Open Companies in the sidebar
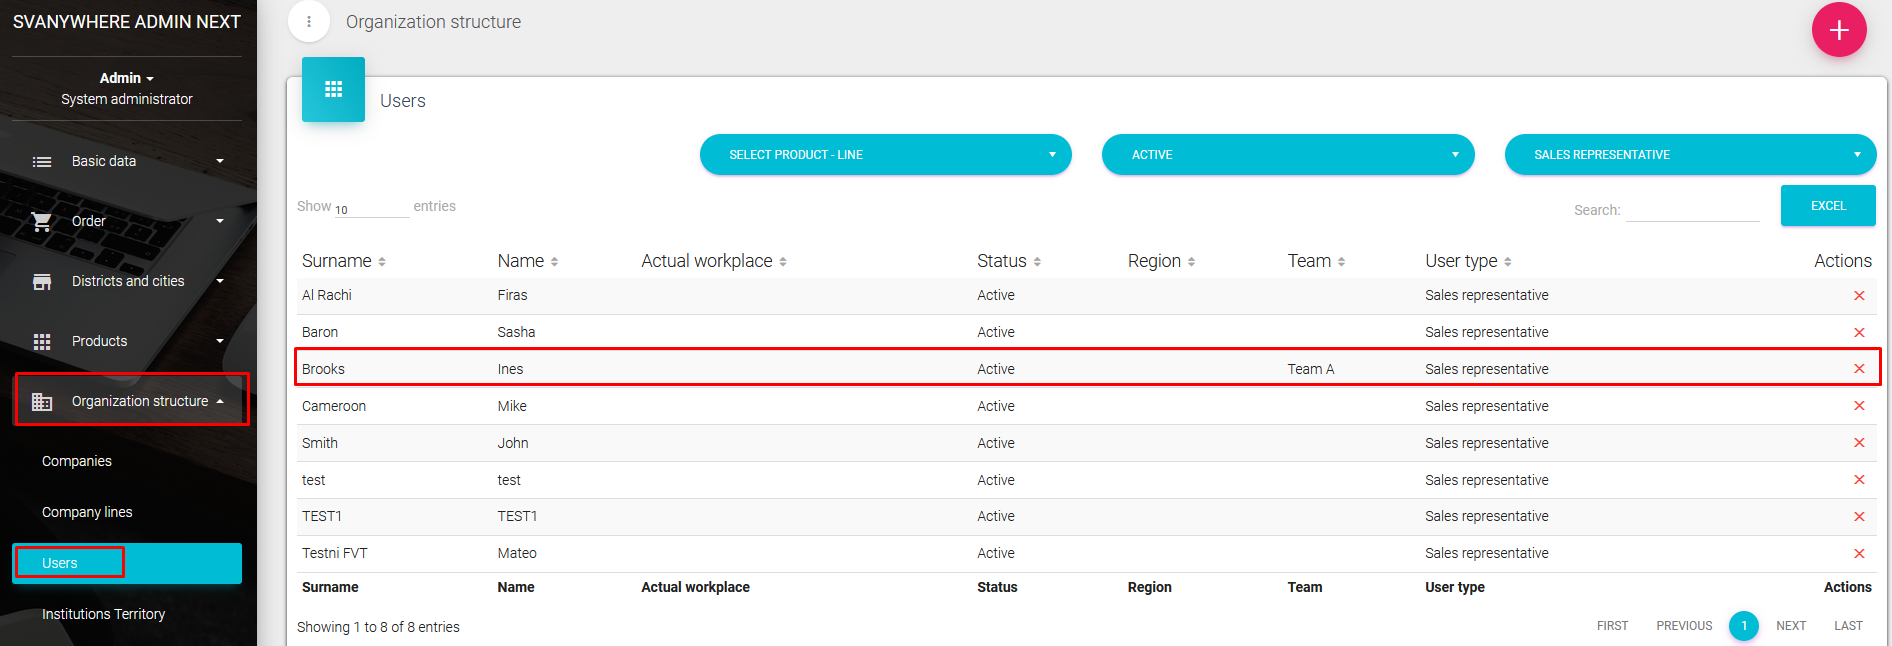The height and width of the screenshot is (646, 1892). 77,461
